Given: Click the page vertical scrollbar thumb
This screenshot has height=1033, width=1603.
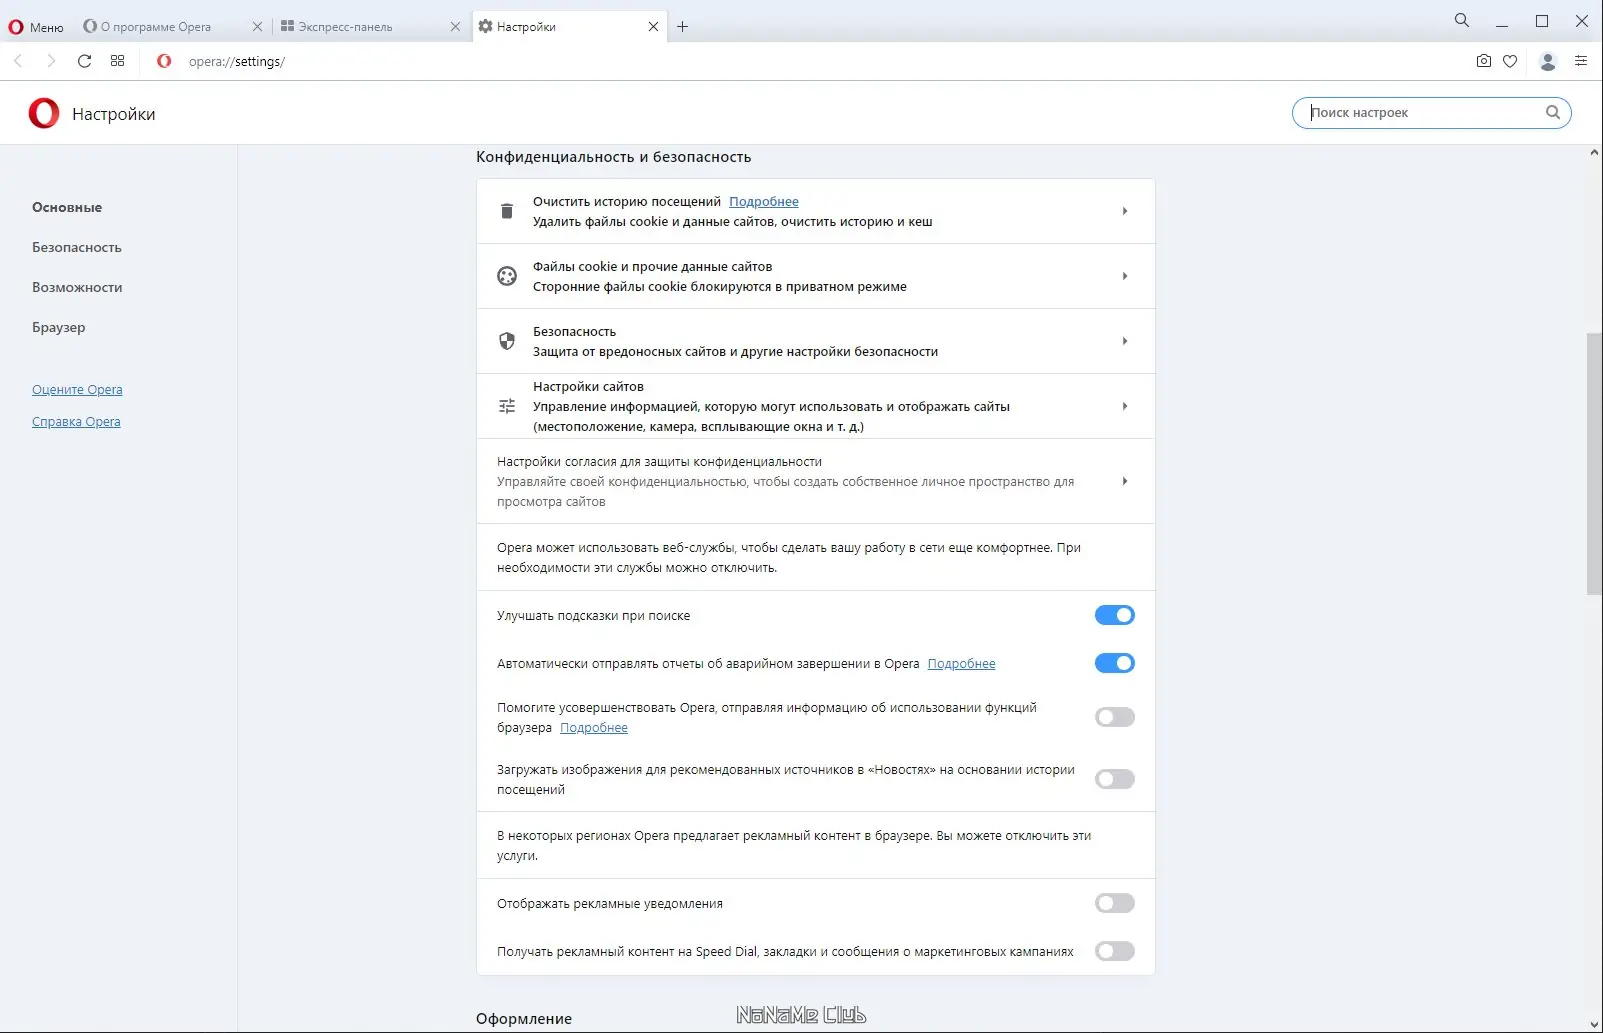Looking at the screenshot, I should [x=1594, y=464].
